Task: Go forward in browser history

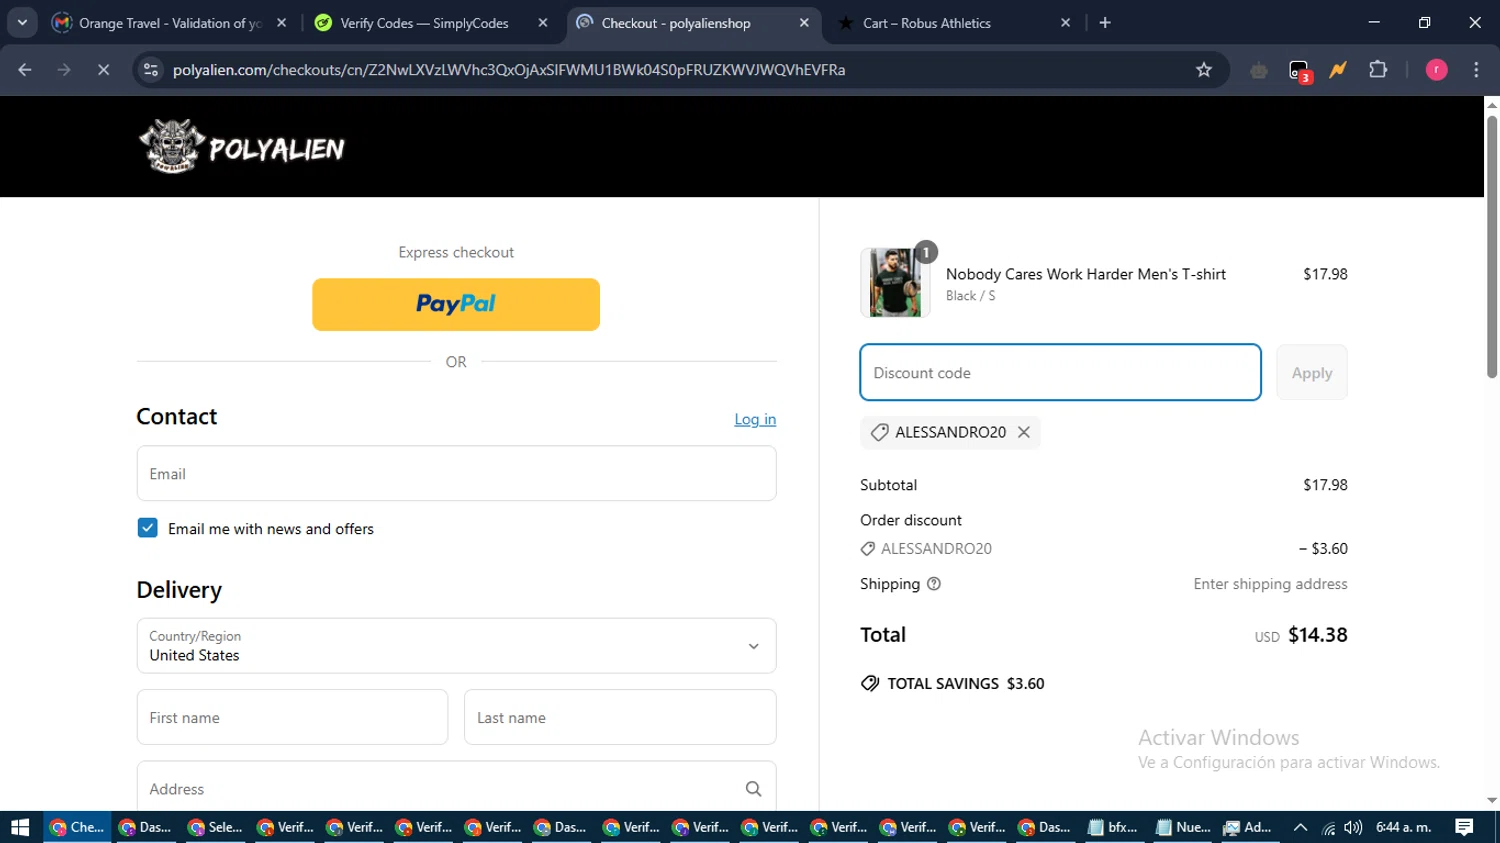Action: pos(64,70)
